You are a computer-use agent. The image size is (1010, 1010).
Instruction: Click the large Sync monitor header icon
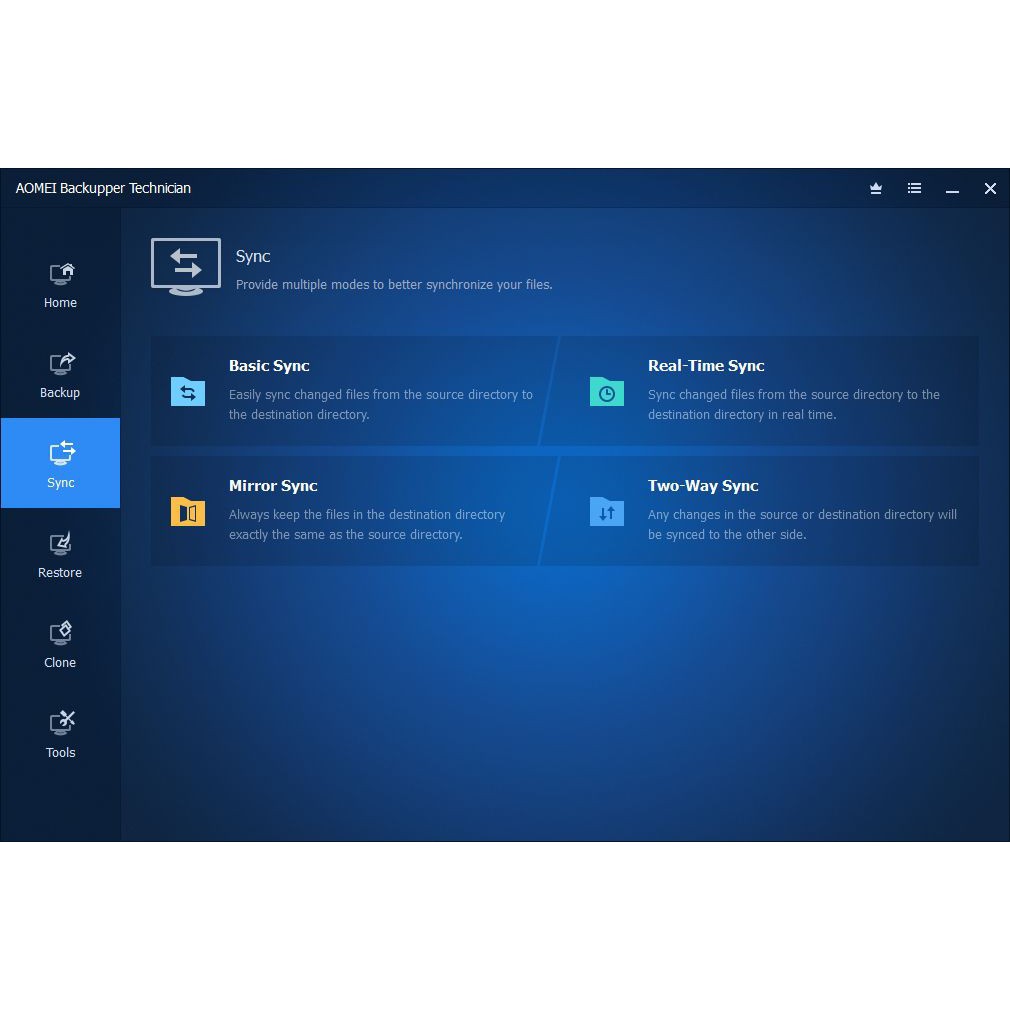[x=186, y=267]
